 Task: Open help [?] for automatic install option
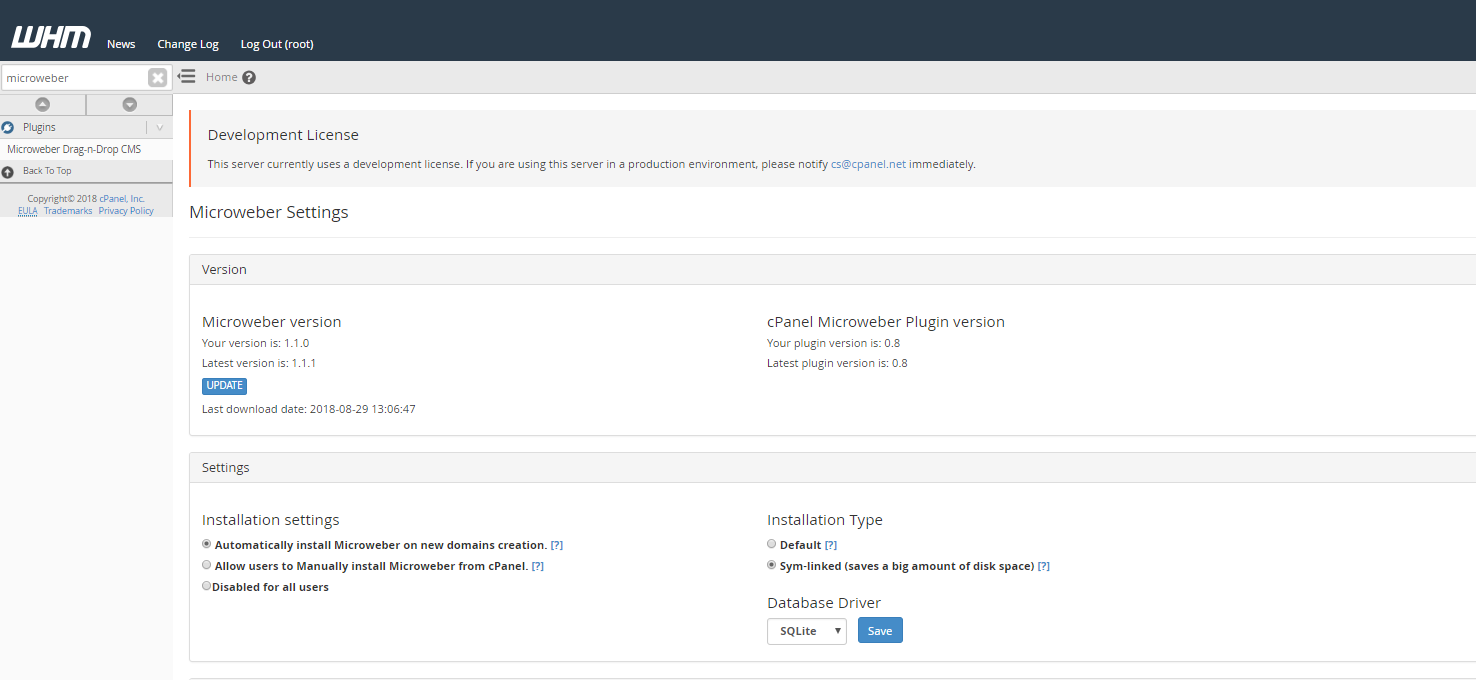tap(556, 545)
